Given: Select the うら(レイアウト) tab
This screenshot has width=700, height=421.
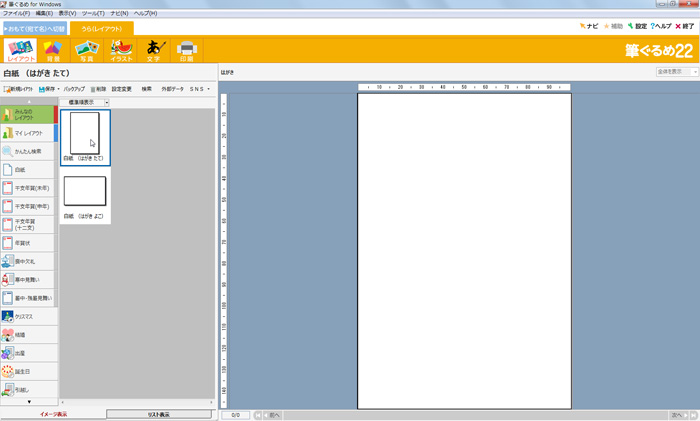Looking at the screenshot, I should click(101, 28).
